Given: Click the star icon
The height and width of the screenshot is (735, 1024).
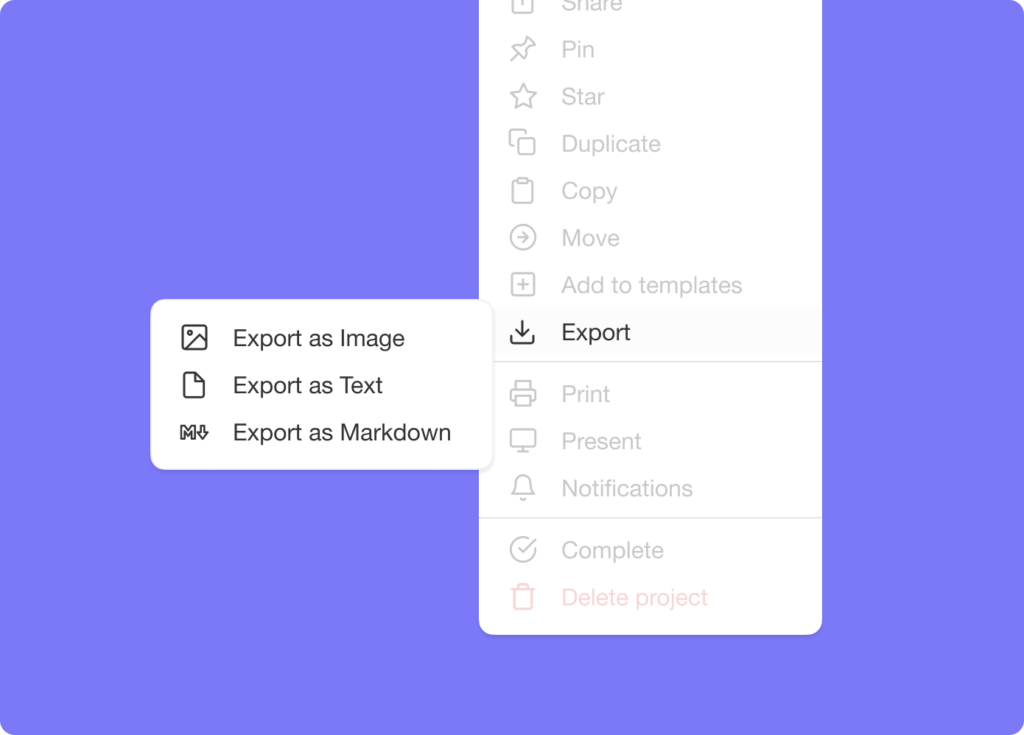Looking at the screenshot, I should [523, 97].
